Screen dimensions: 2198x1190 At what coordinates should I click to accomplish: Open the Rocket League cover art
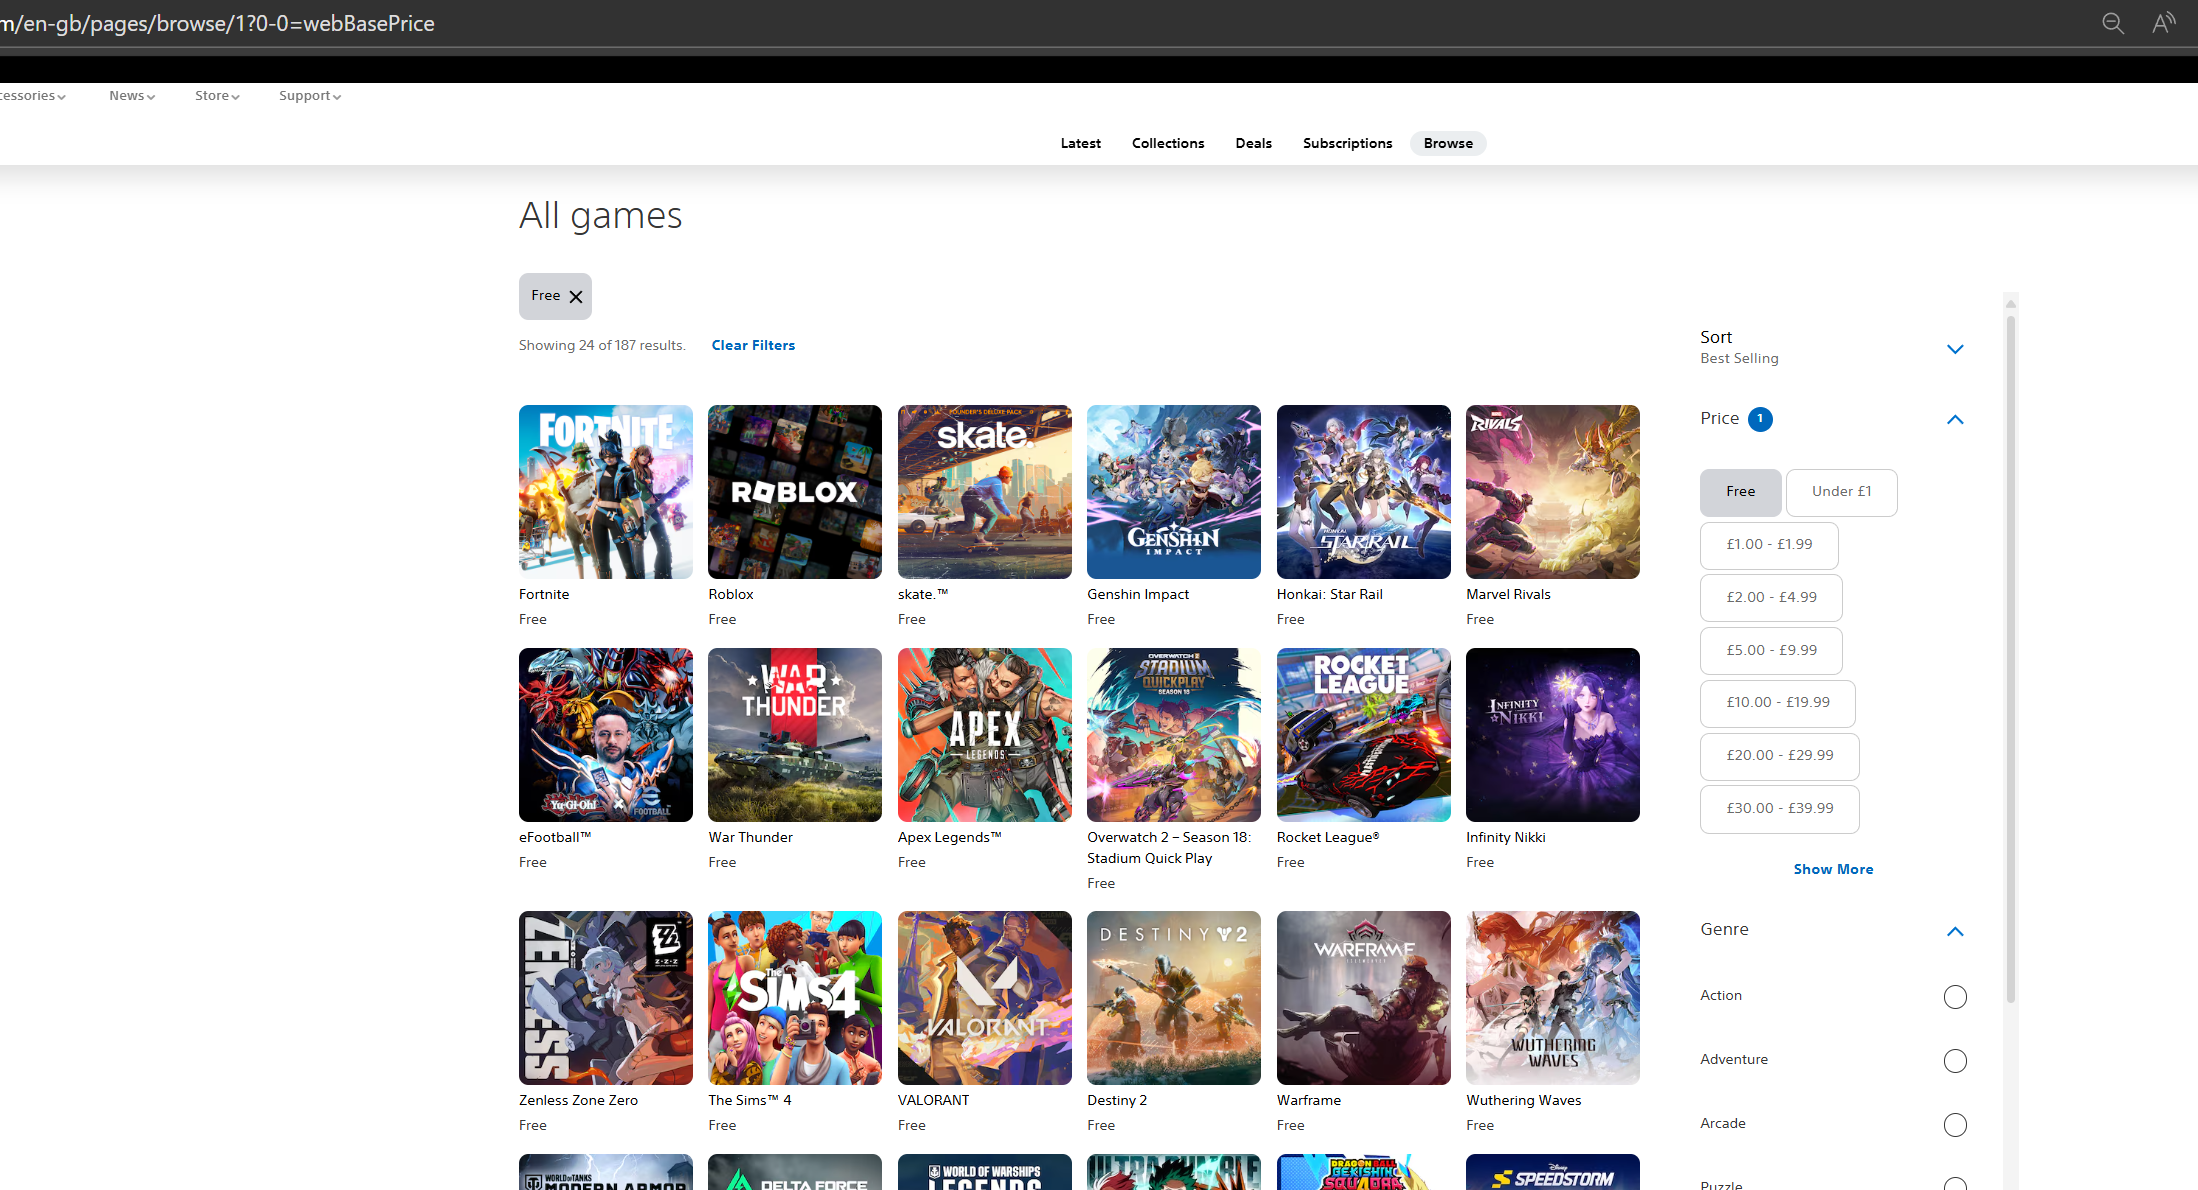click(1363, 735)
